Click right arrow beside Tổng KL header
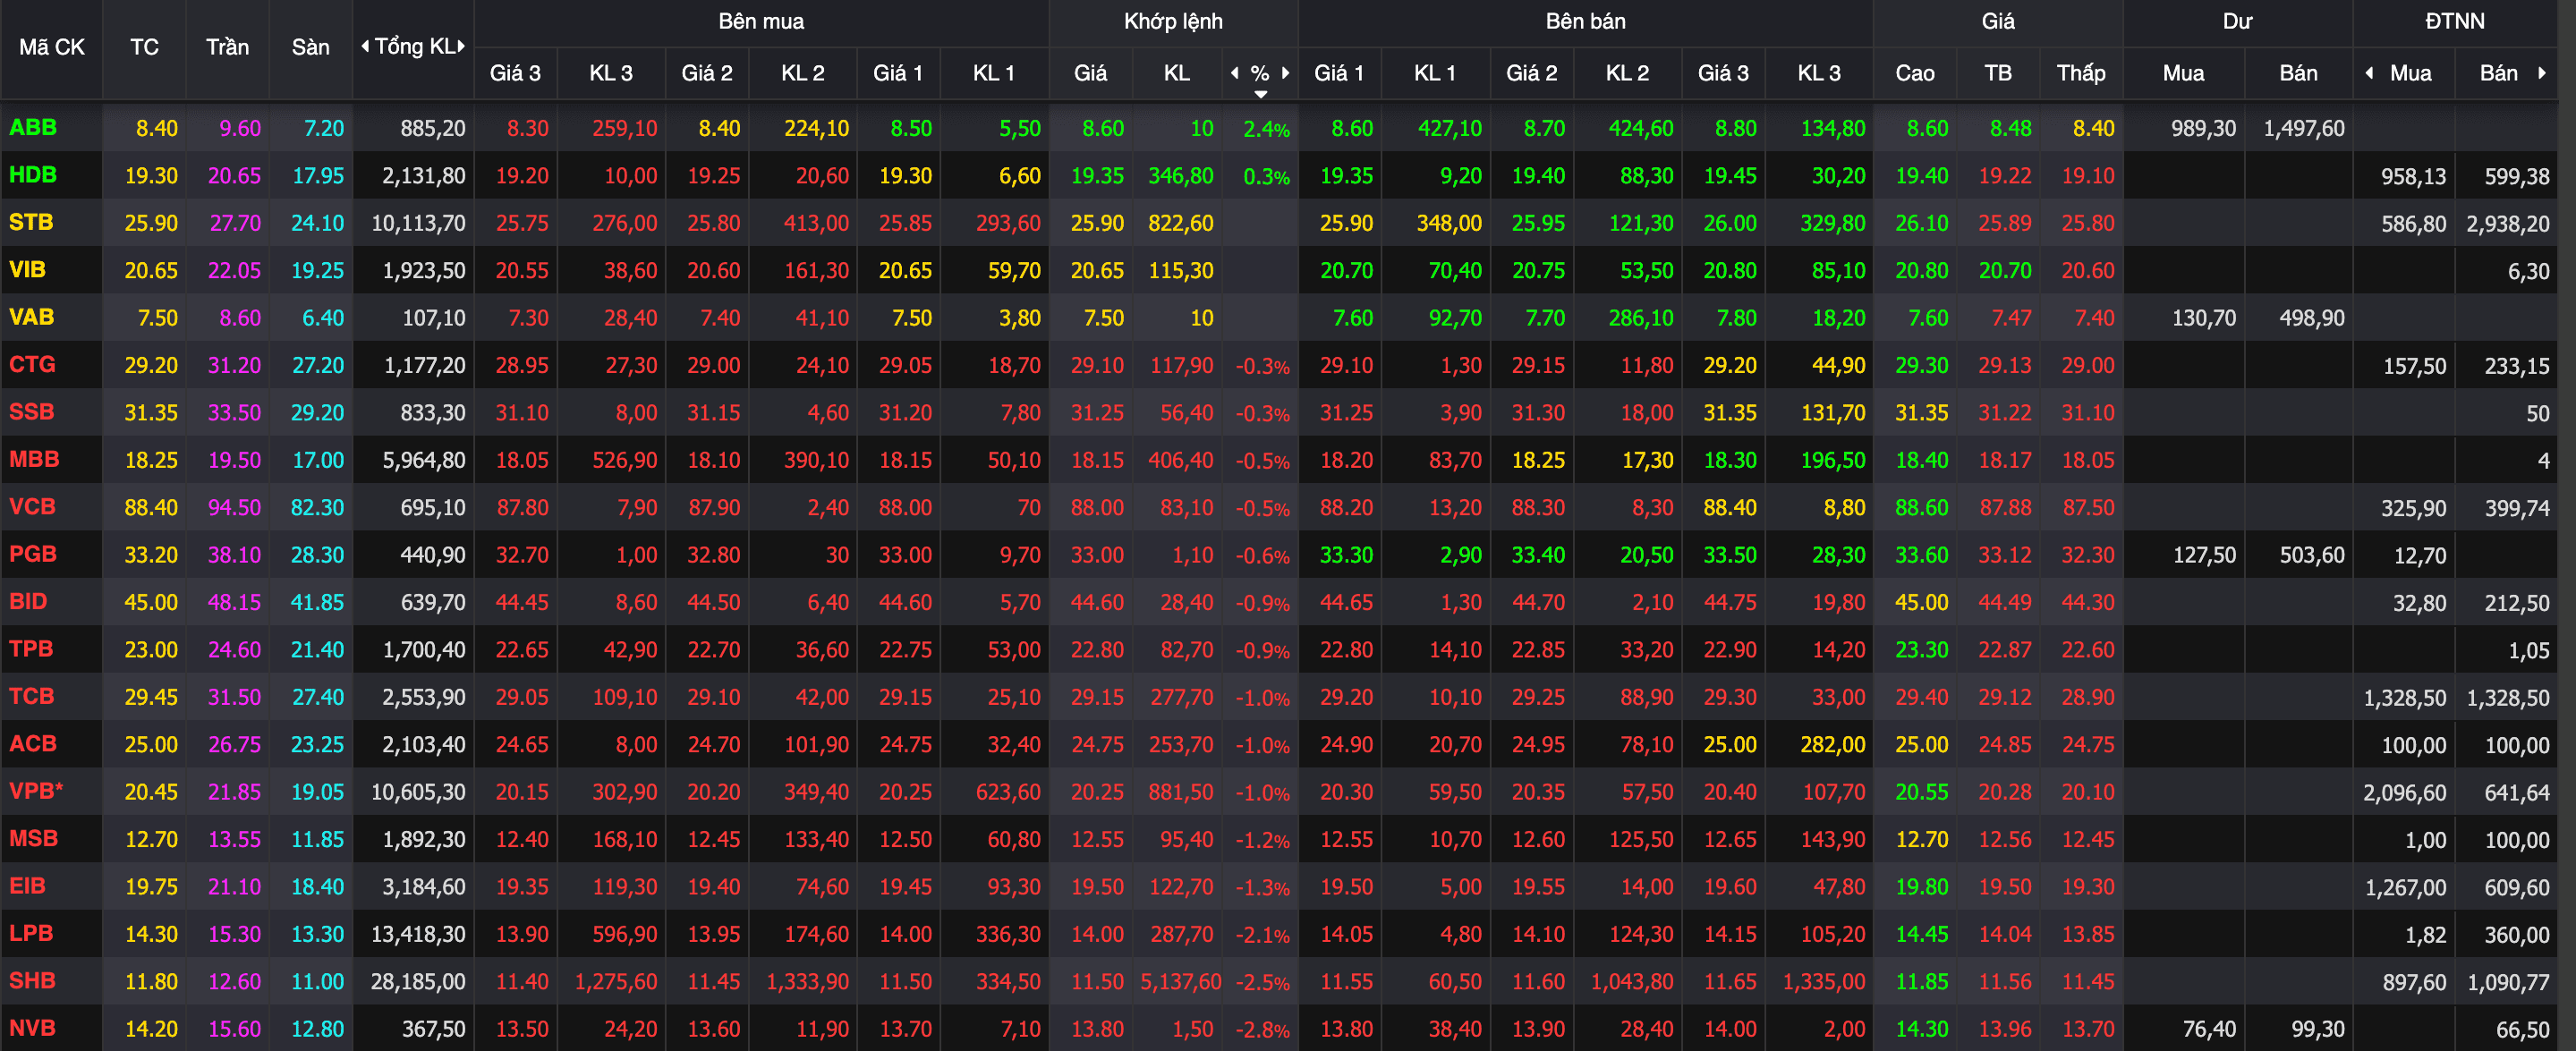The width and height of the screenshot is (2576, 1051). [x=461, y=46]
